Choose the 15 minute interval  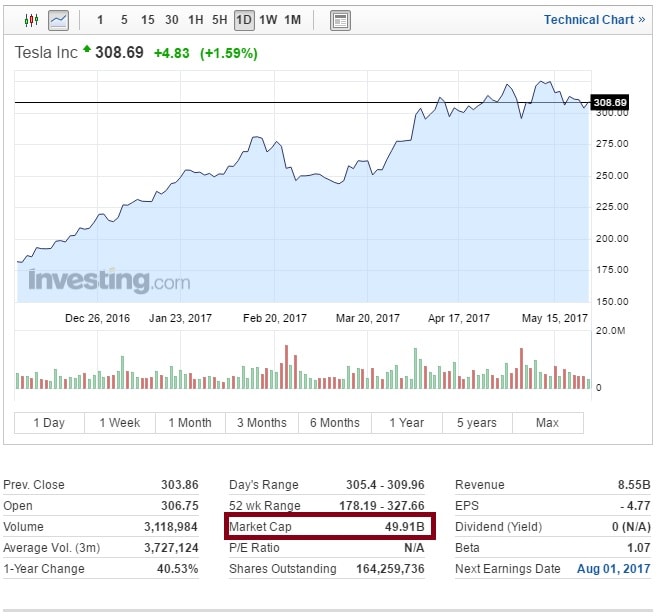148,20
